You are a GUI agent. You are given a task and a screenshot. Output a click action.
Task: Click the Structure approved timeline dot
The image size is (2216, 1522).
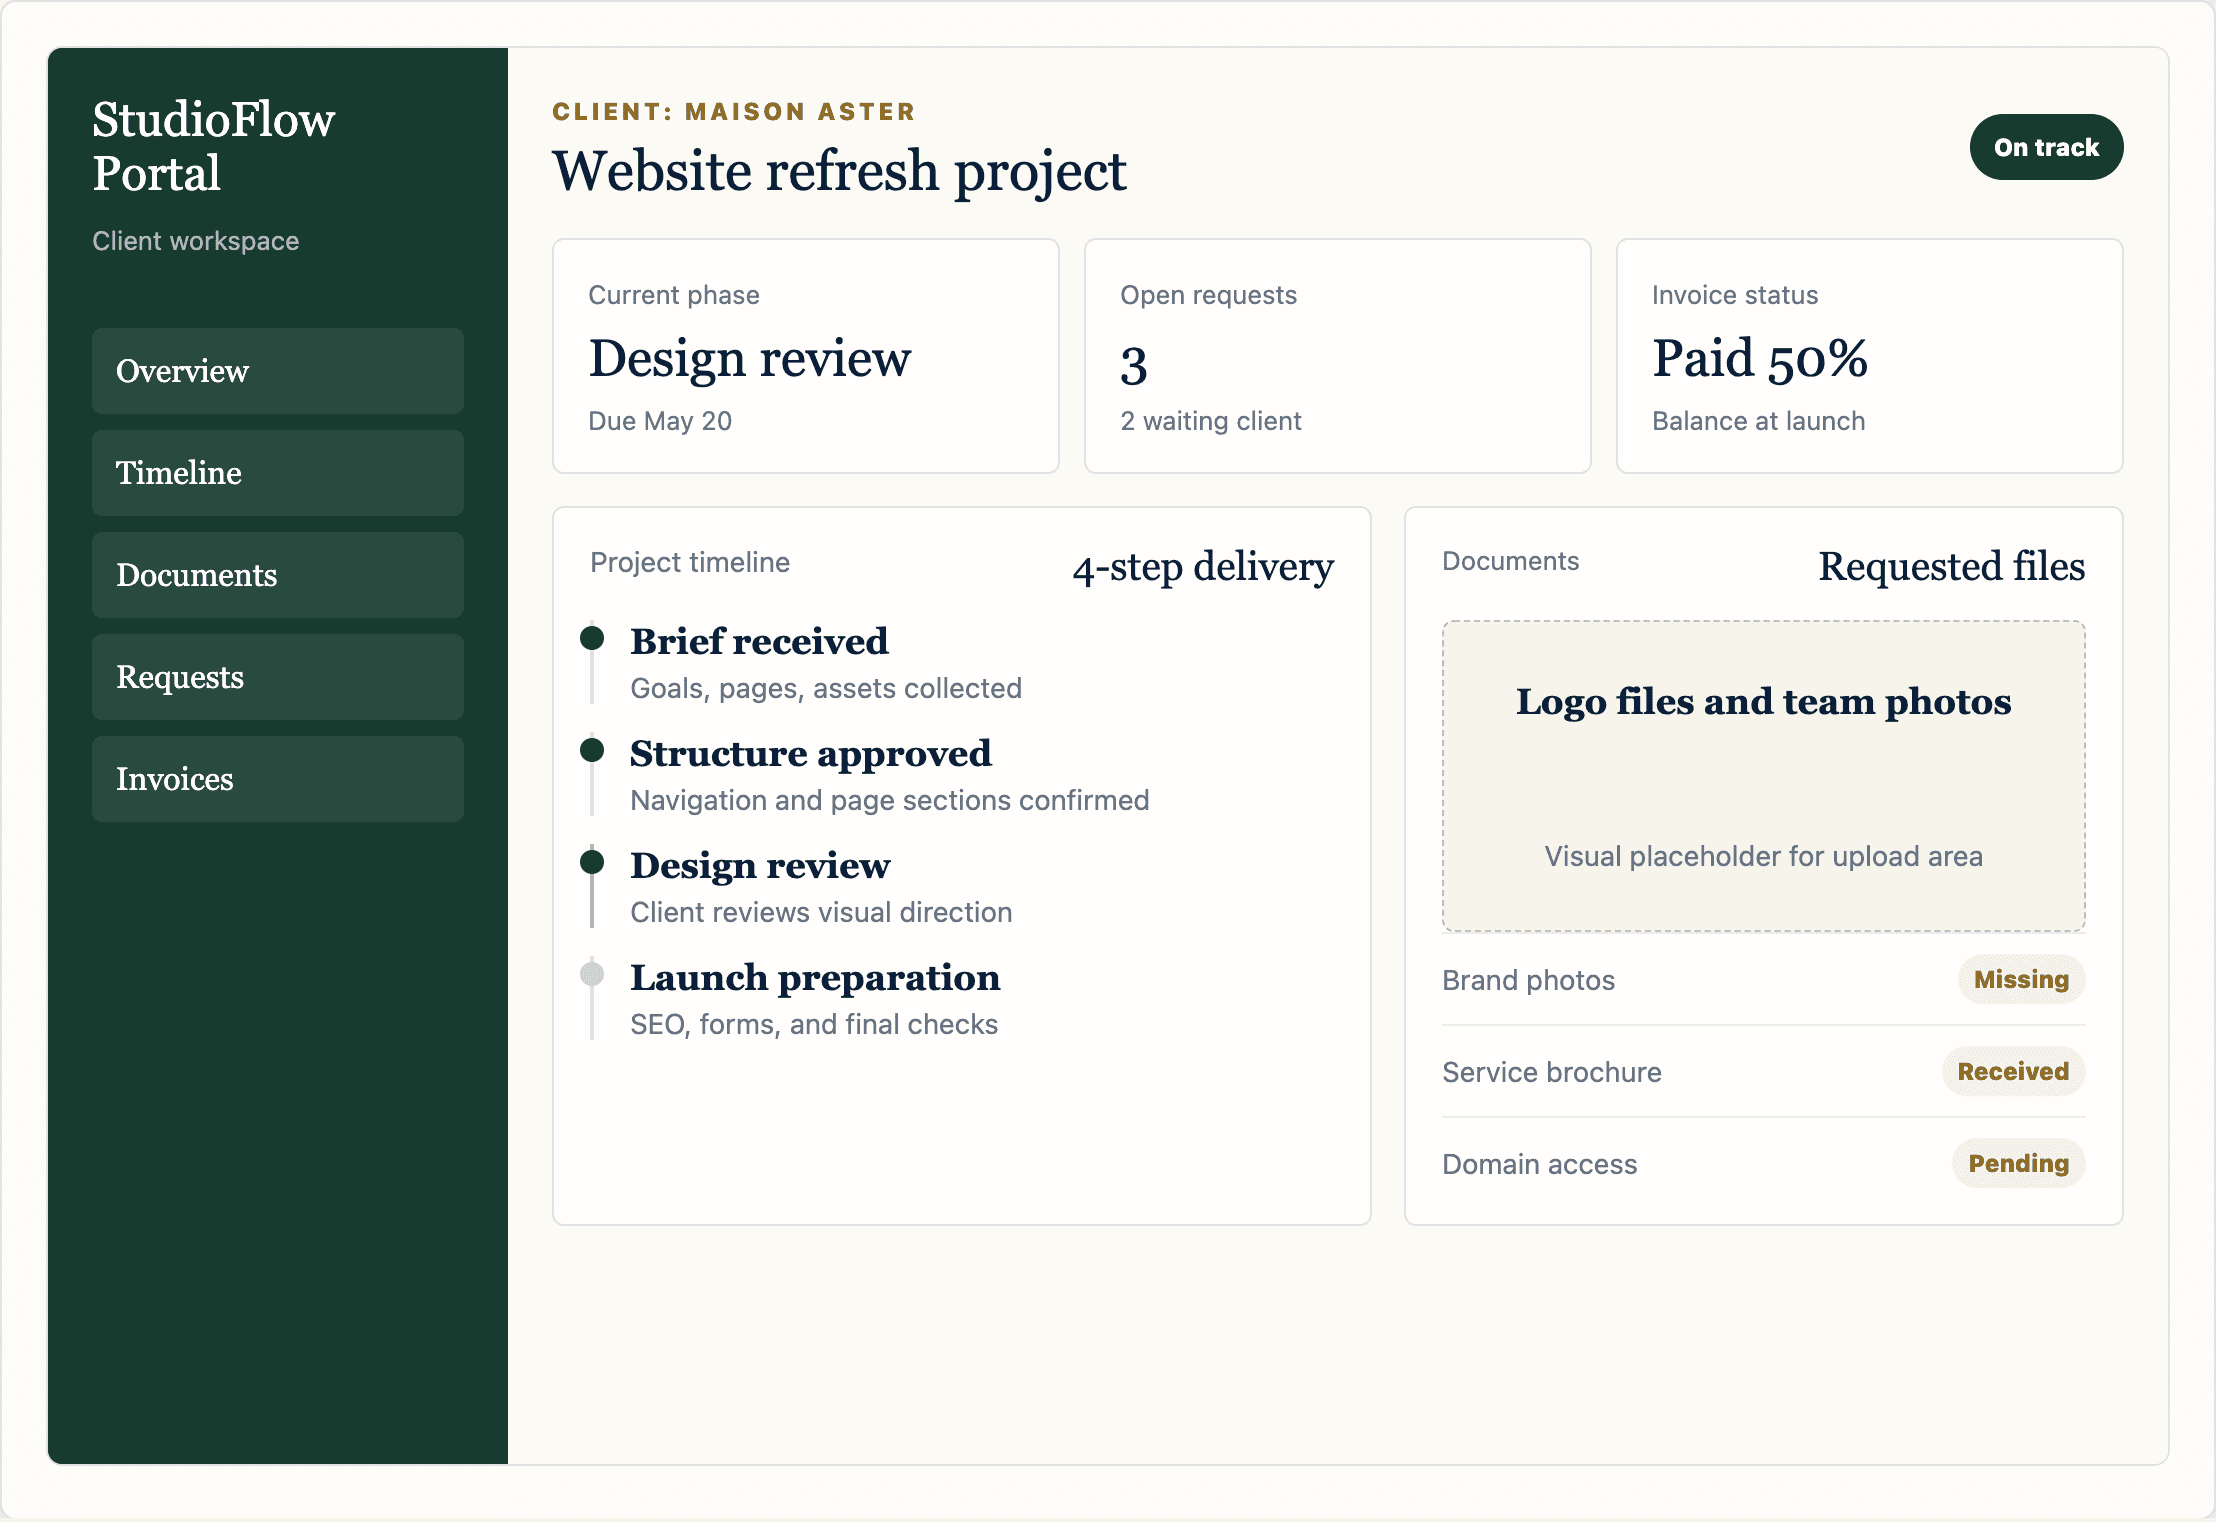tap(592, 750)
